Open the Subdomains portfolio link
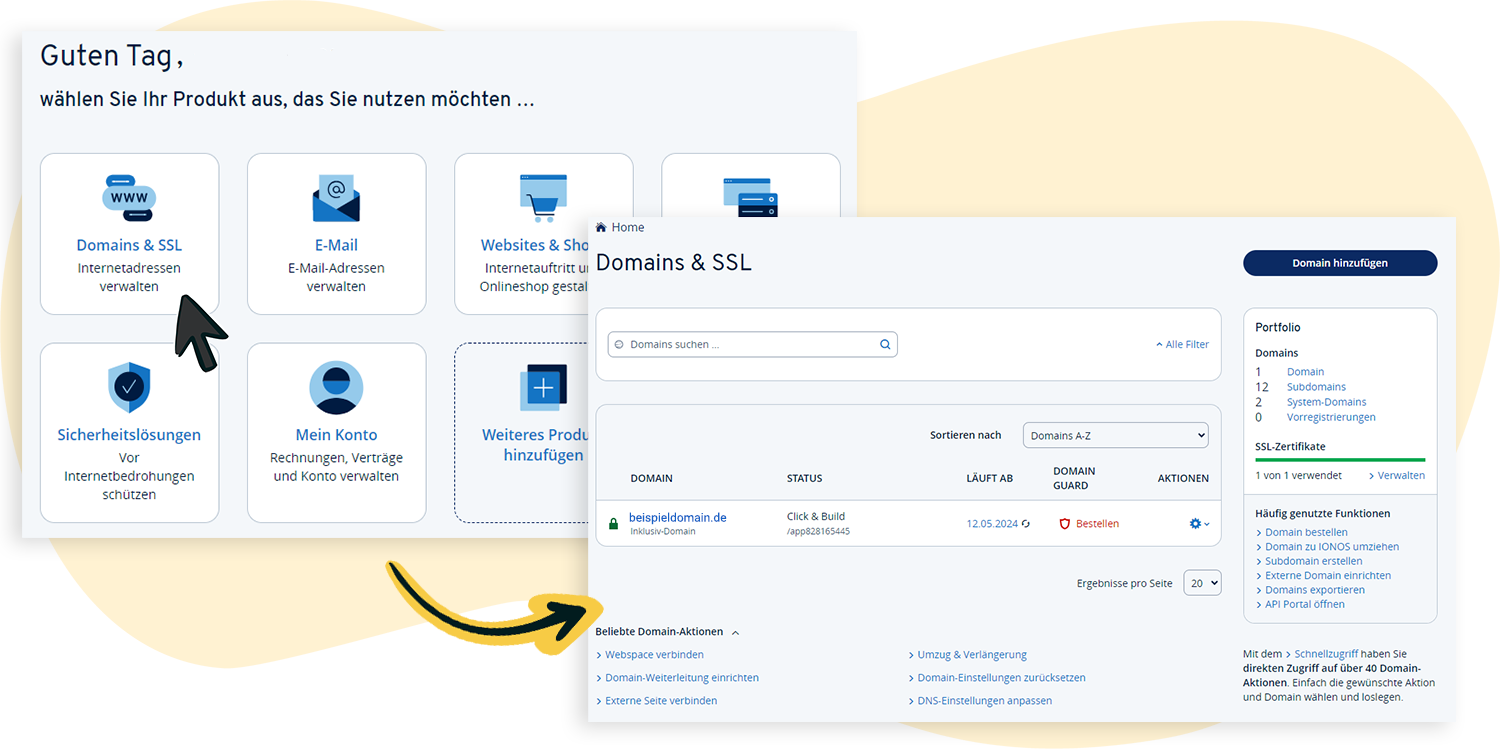The image size is (1500, 749). point(1316,387)
